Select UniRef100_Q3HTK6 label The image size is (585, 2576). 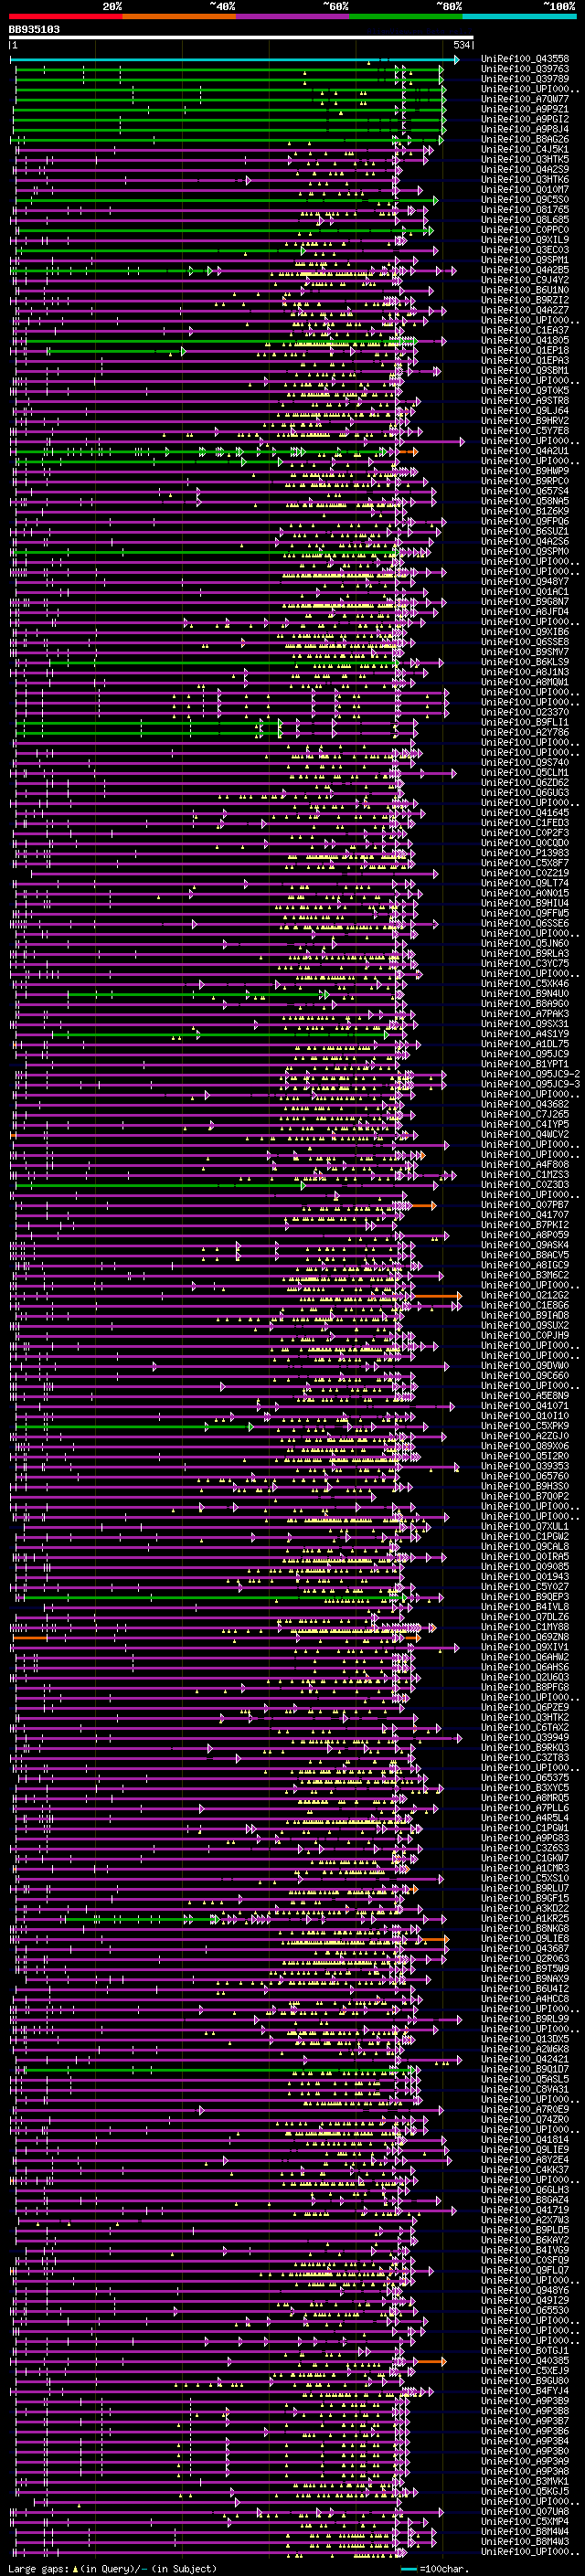[x=525, y=180]
